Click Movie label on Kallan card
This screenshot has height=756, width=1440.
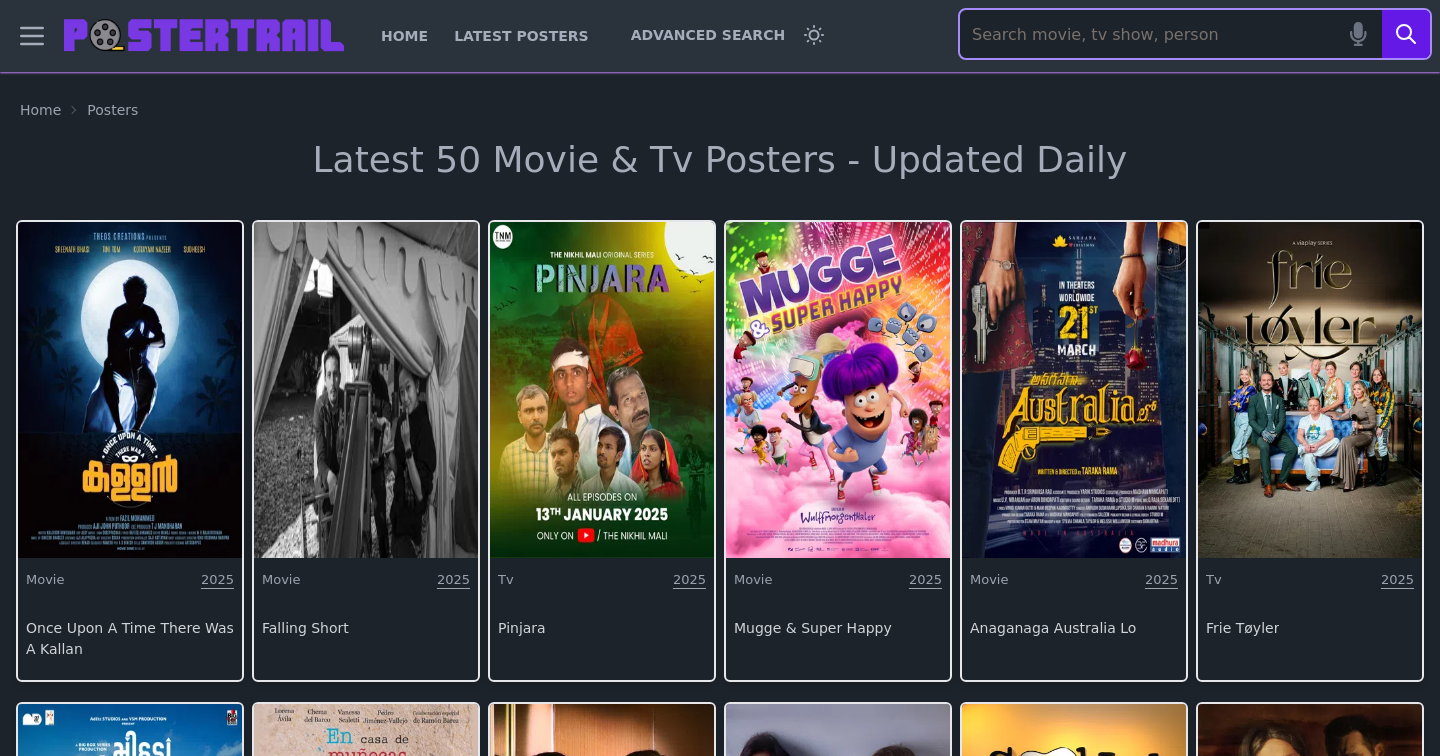[45, 580]
